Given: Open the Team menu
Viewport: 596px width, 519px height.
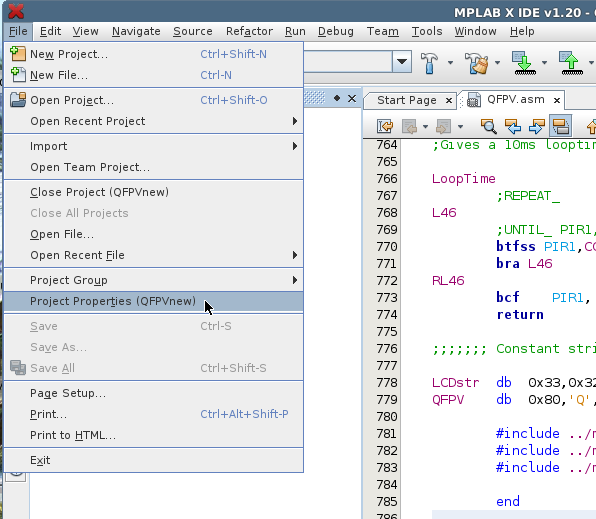Looking at the screenshot, I should click(383, 31).
